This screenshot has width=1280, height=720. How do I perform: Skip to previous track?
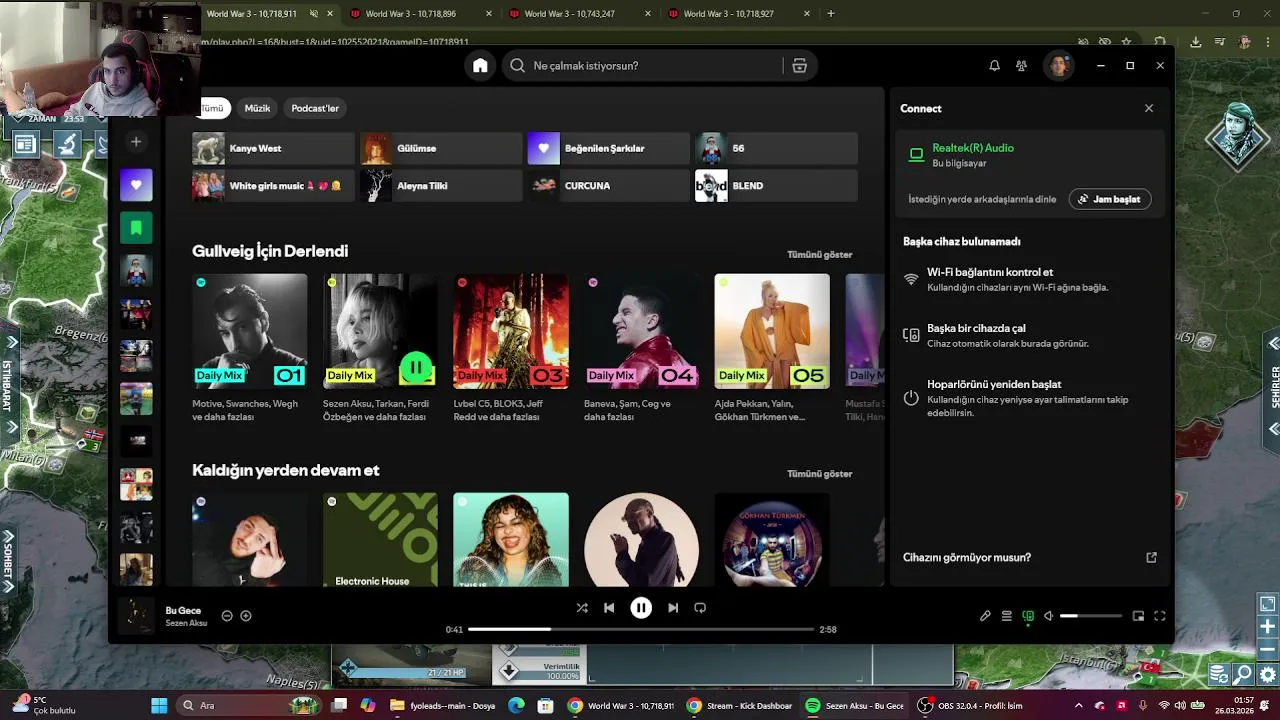609,608
